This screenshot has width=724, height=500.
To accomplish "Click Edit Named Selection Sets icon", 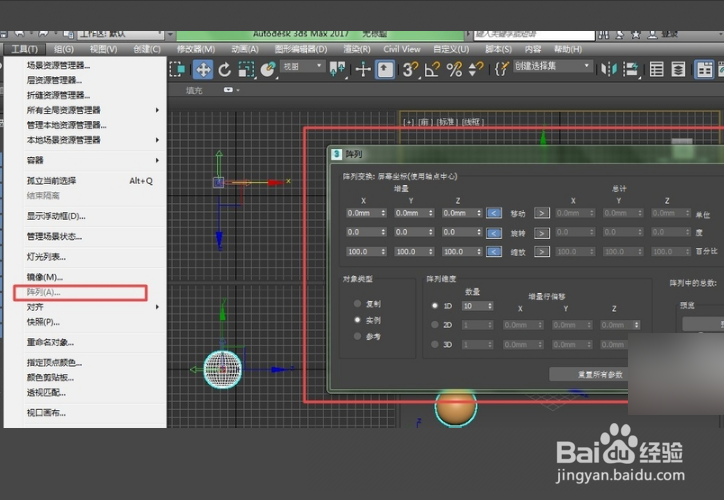I will click(501, 70).
